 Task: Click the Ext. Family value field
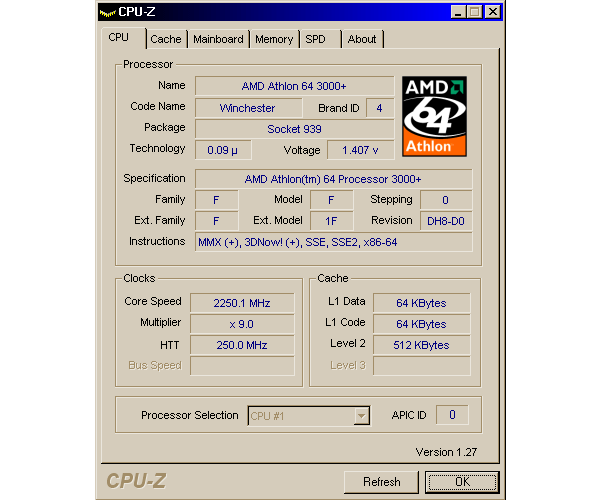[217, 221]
